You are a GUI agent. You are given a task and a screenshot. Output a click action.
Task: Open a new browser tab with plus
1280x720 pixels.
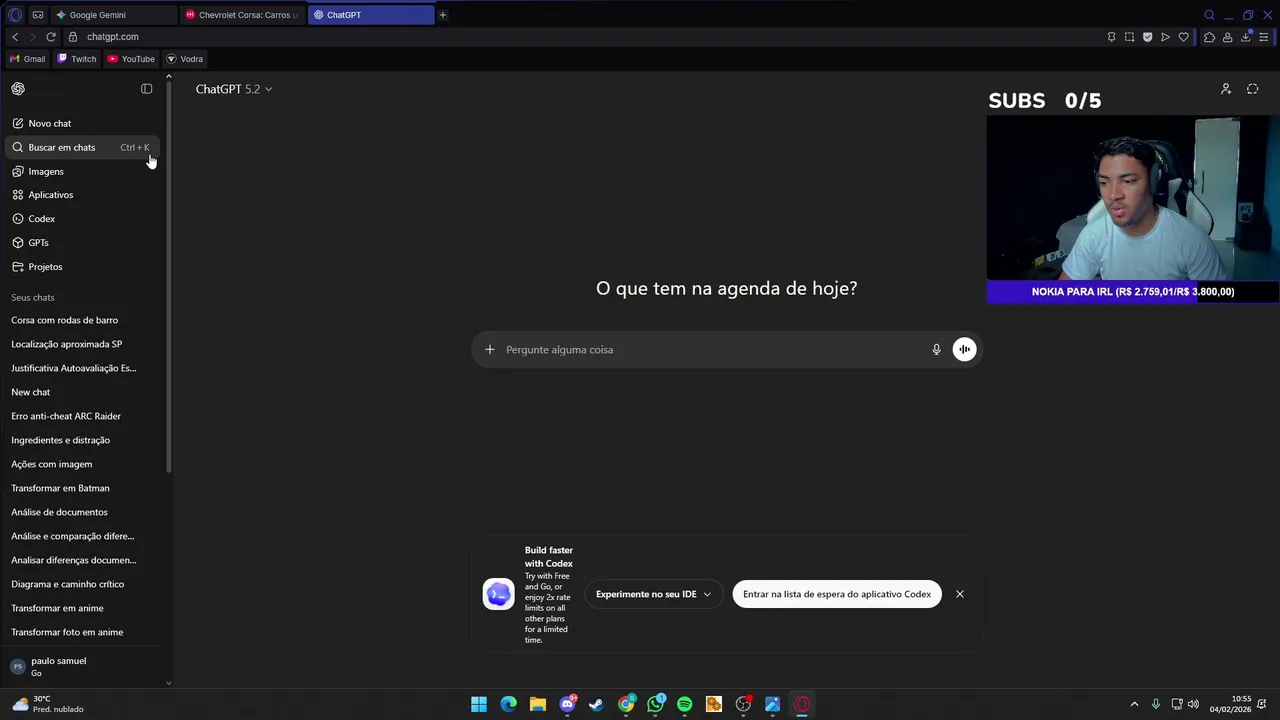click(443, 15)
